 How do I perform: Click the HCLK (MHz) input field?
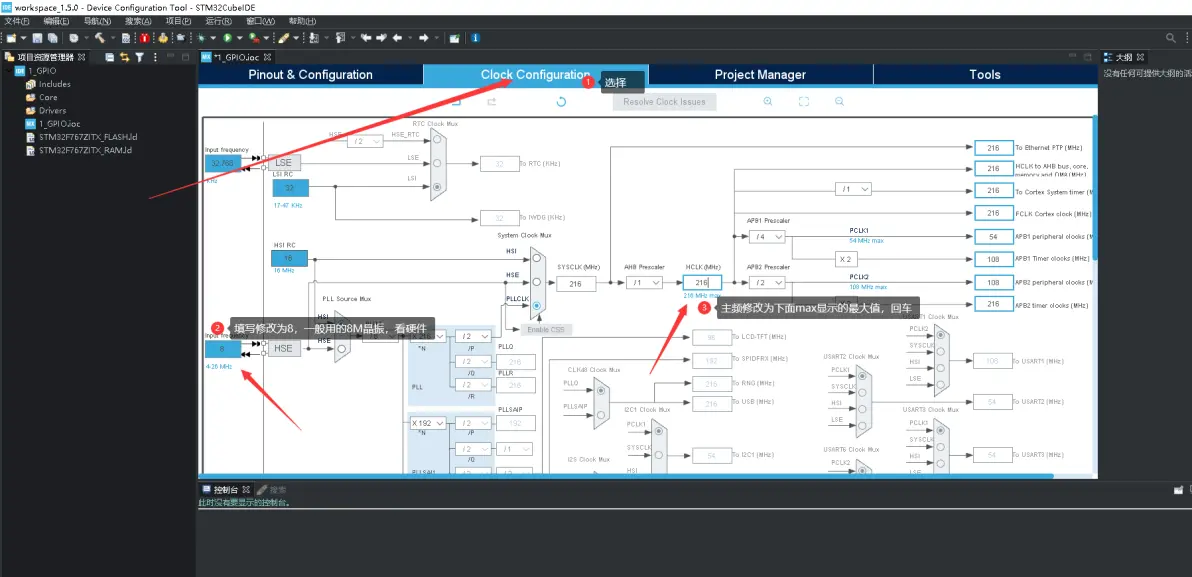pos(702,282)
